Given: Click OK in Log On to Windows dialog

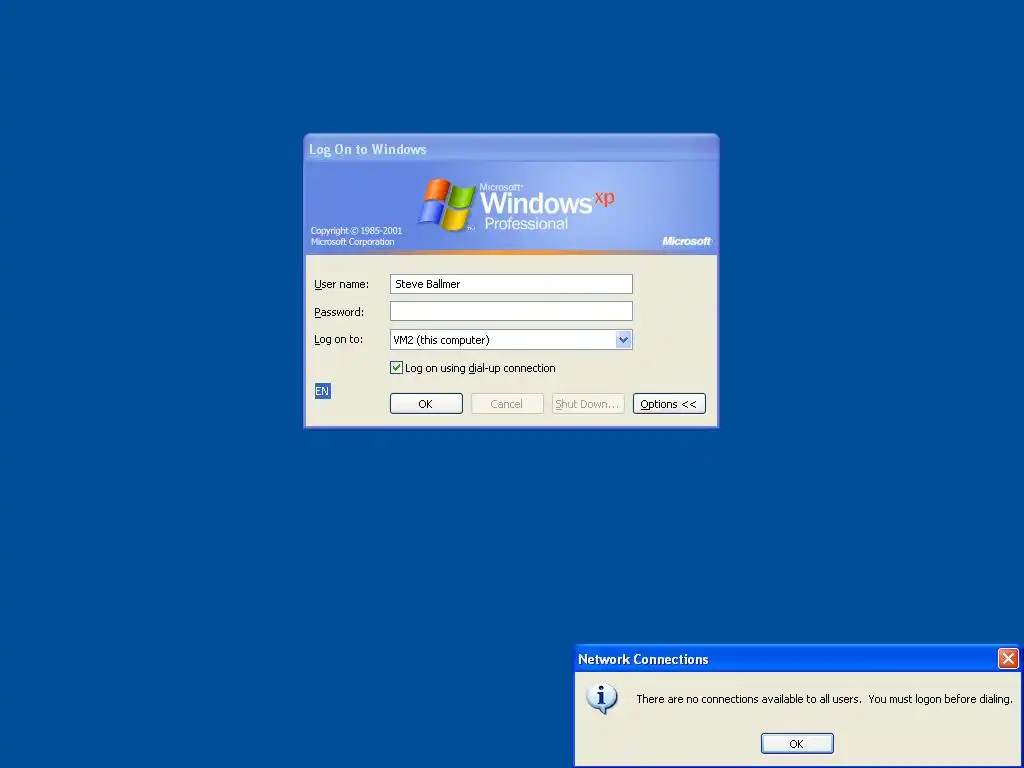Looking at the screenshot, I should 426,404.
